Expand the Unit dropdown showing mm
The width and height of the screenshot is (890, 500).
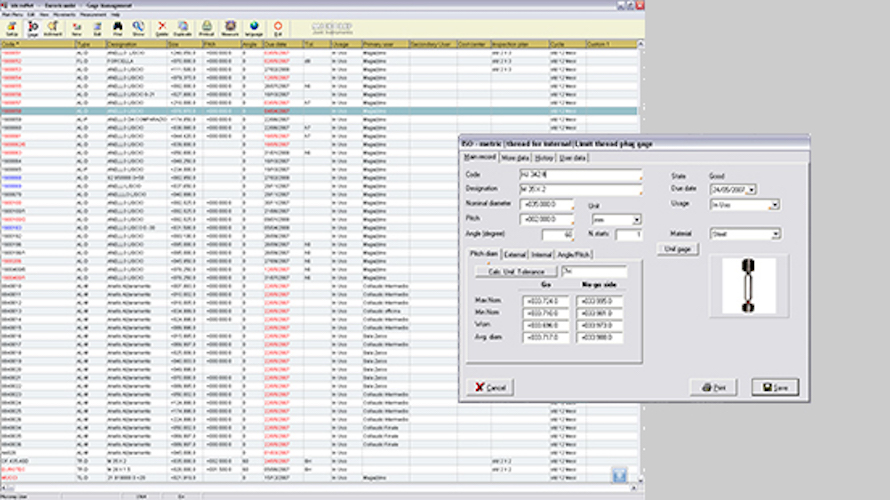pos(636,219)
